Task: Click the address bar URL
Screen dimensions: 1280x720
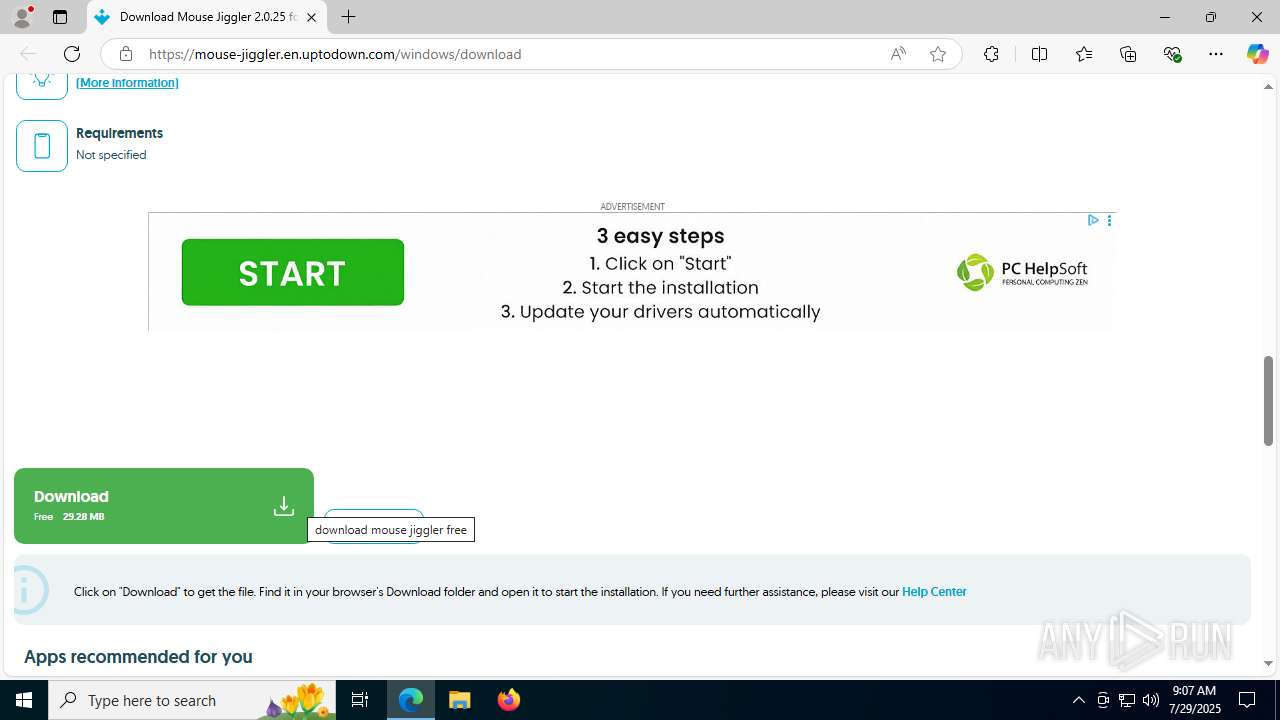Action: pos(335,54)
